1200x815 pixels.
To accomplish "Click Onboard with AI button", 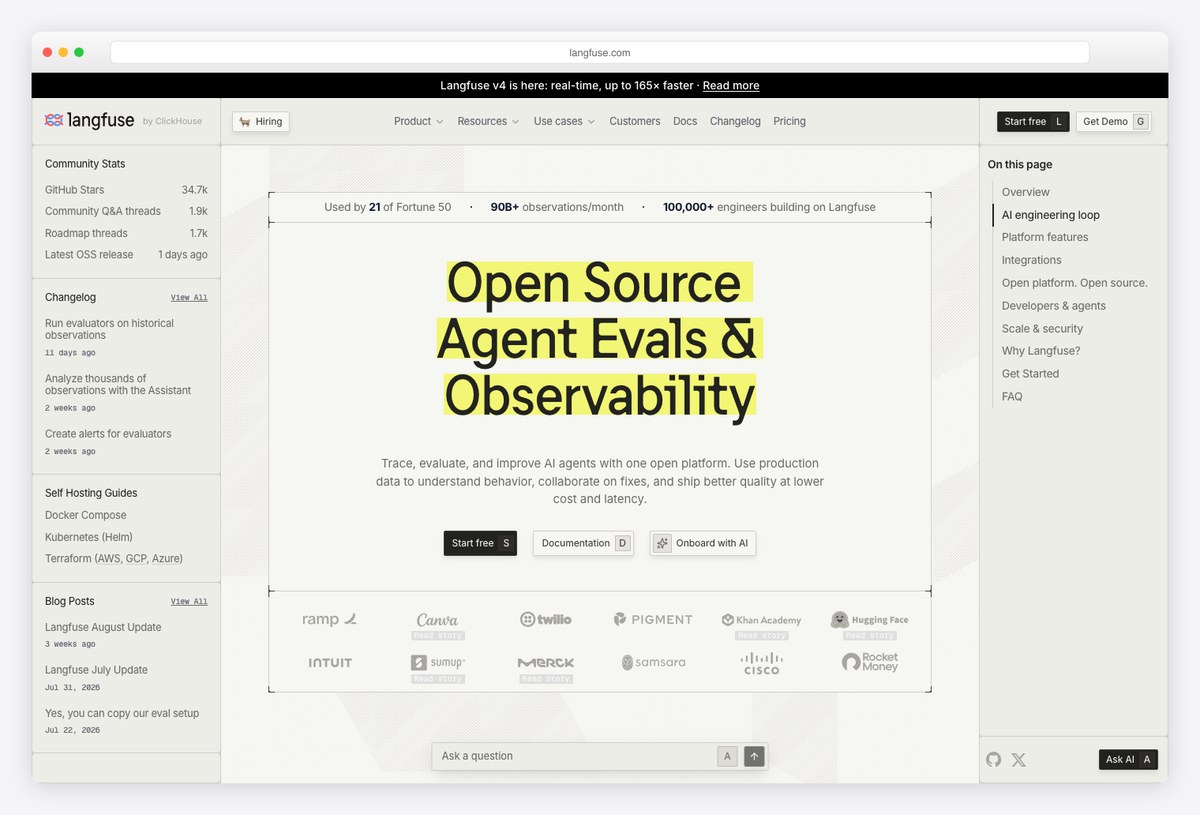I will point(702,543).
